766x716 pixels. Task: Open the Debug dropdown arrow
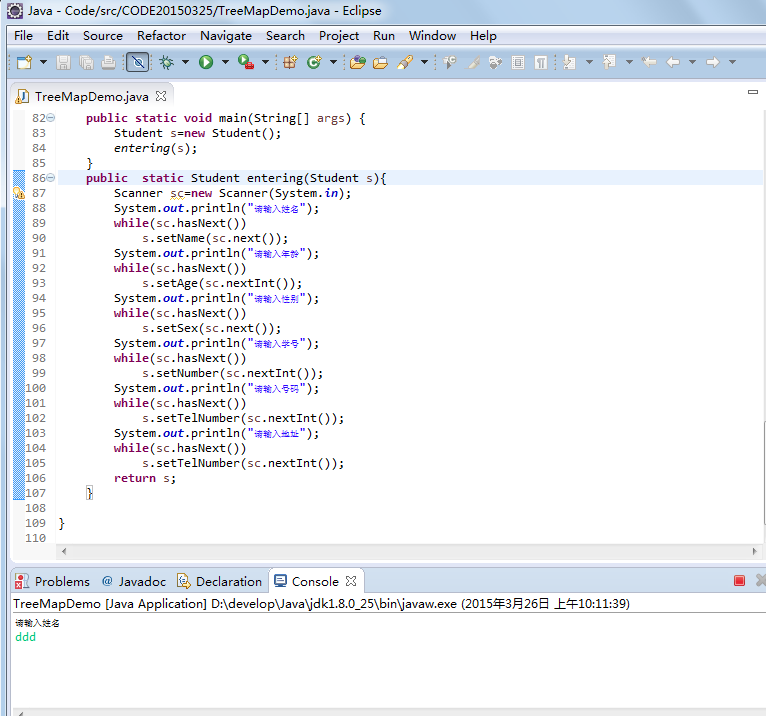point(186,63)
